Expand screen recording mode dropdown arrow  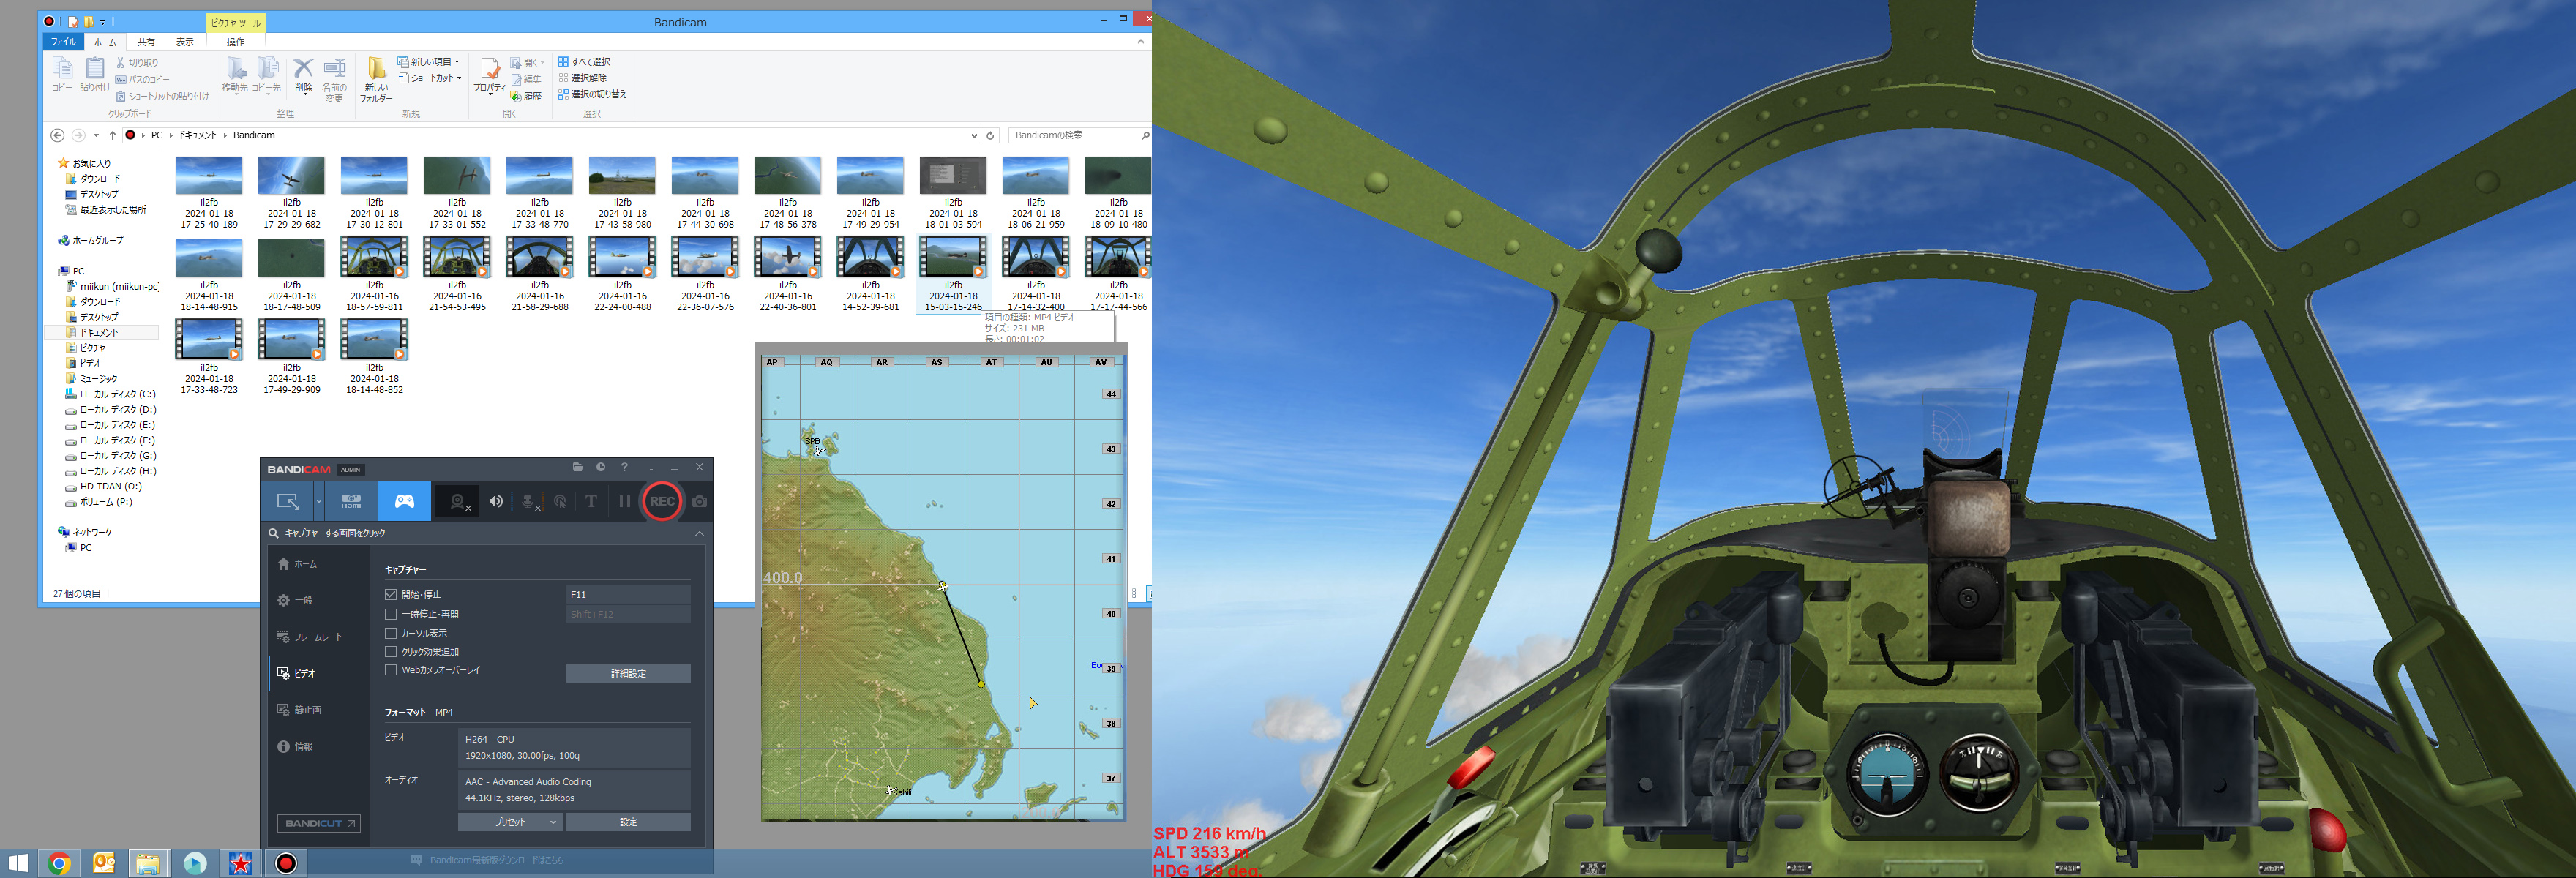point(319,501)
